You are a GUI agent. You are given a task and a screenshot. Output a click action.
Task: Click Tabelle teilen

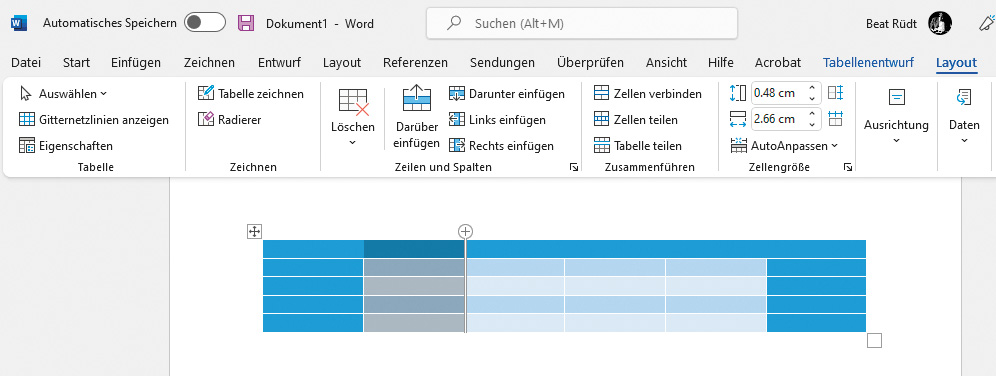click(x=637, y=145)
